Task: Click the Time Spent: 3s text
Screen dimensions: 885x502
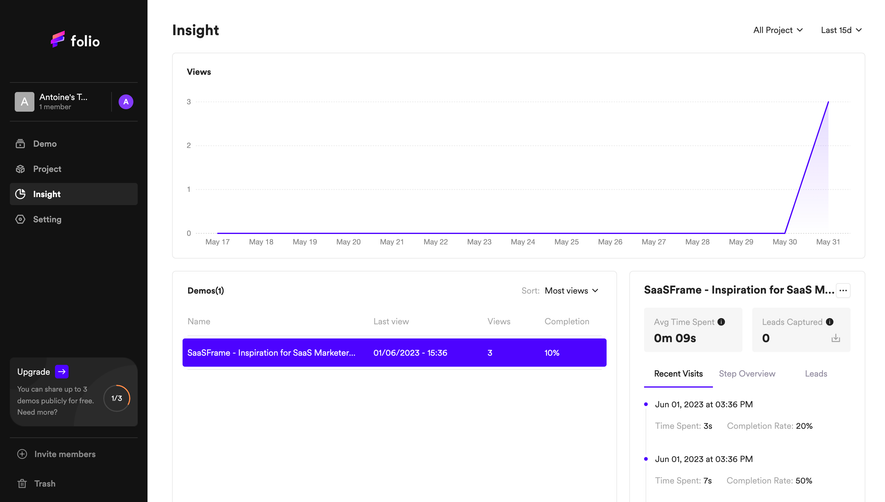Action: pos(684,426)
